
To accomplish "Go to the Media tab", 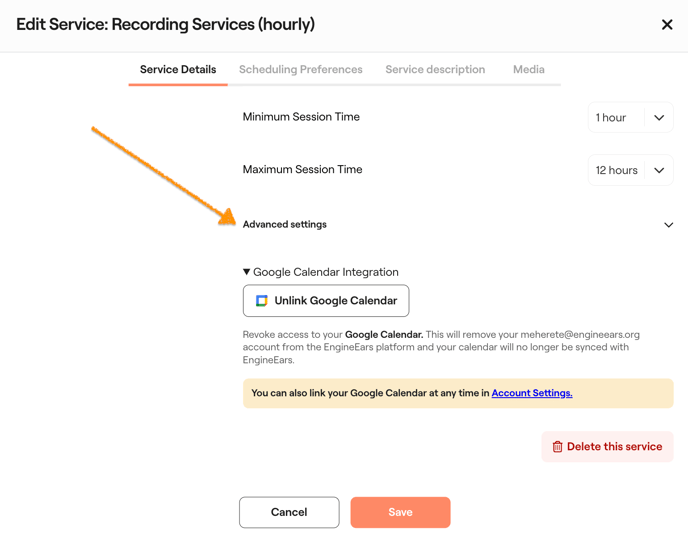I will [x=528, y=70].
